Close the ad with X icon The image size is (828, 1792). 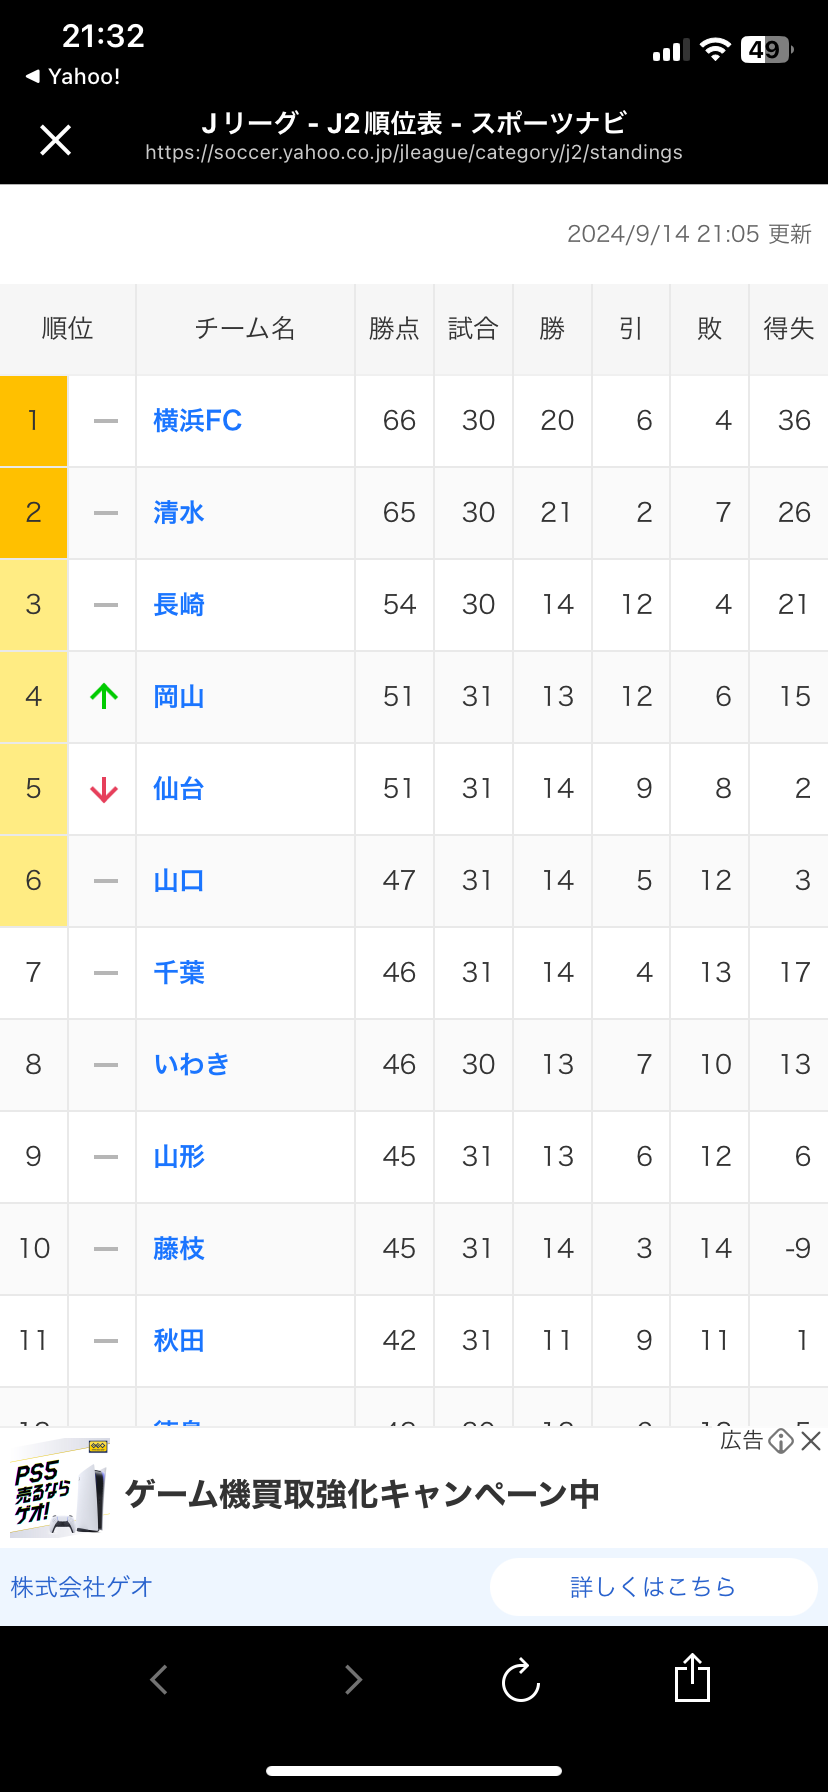pos(811,1441)
